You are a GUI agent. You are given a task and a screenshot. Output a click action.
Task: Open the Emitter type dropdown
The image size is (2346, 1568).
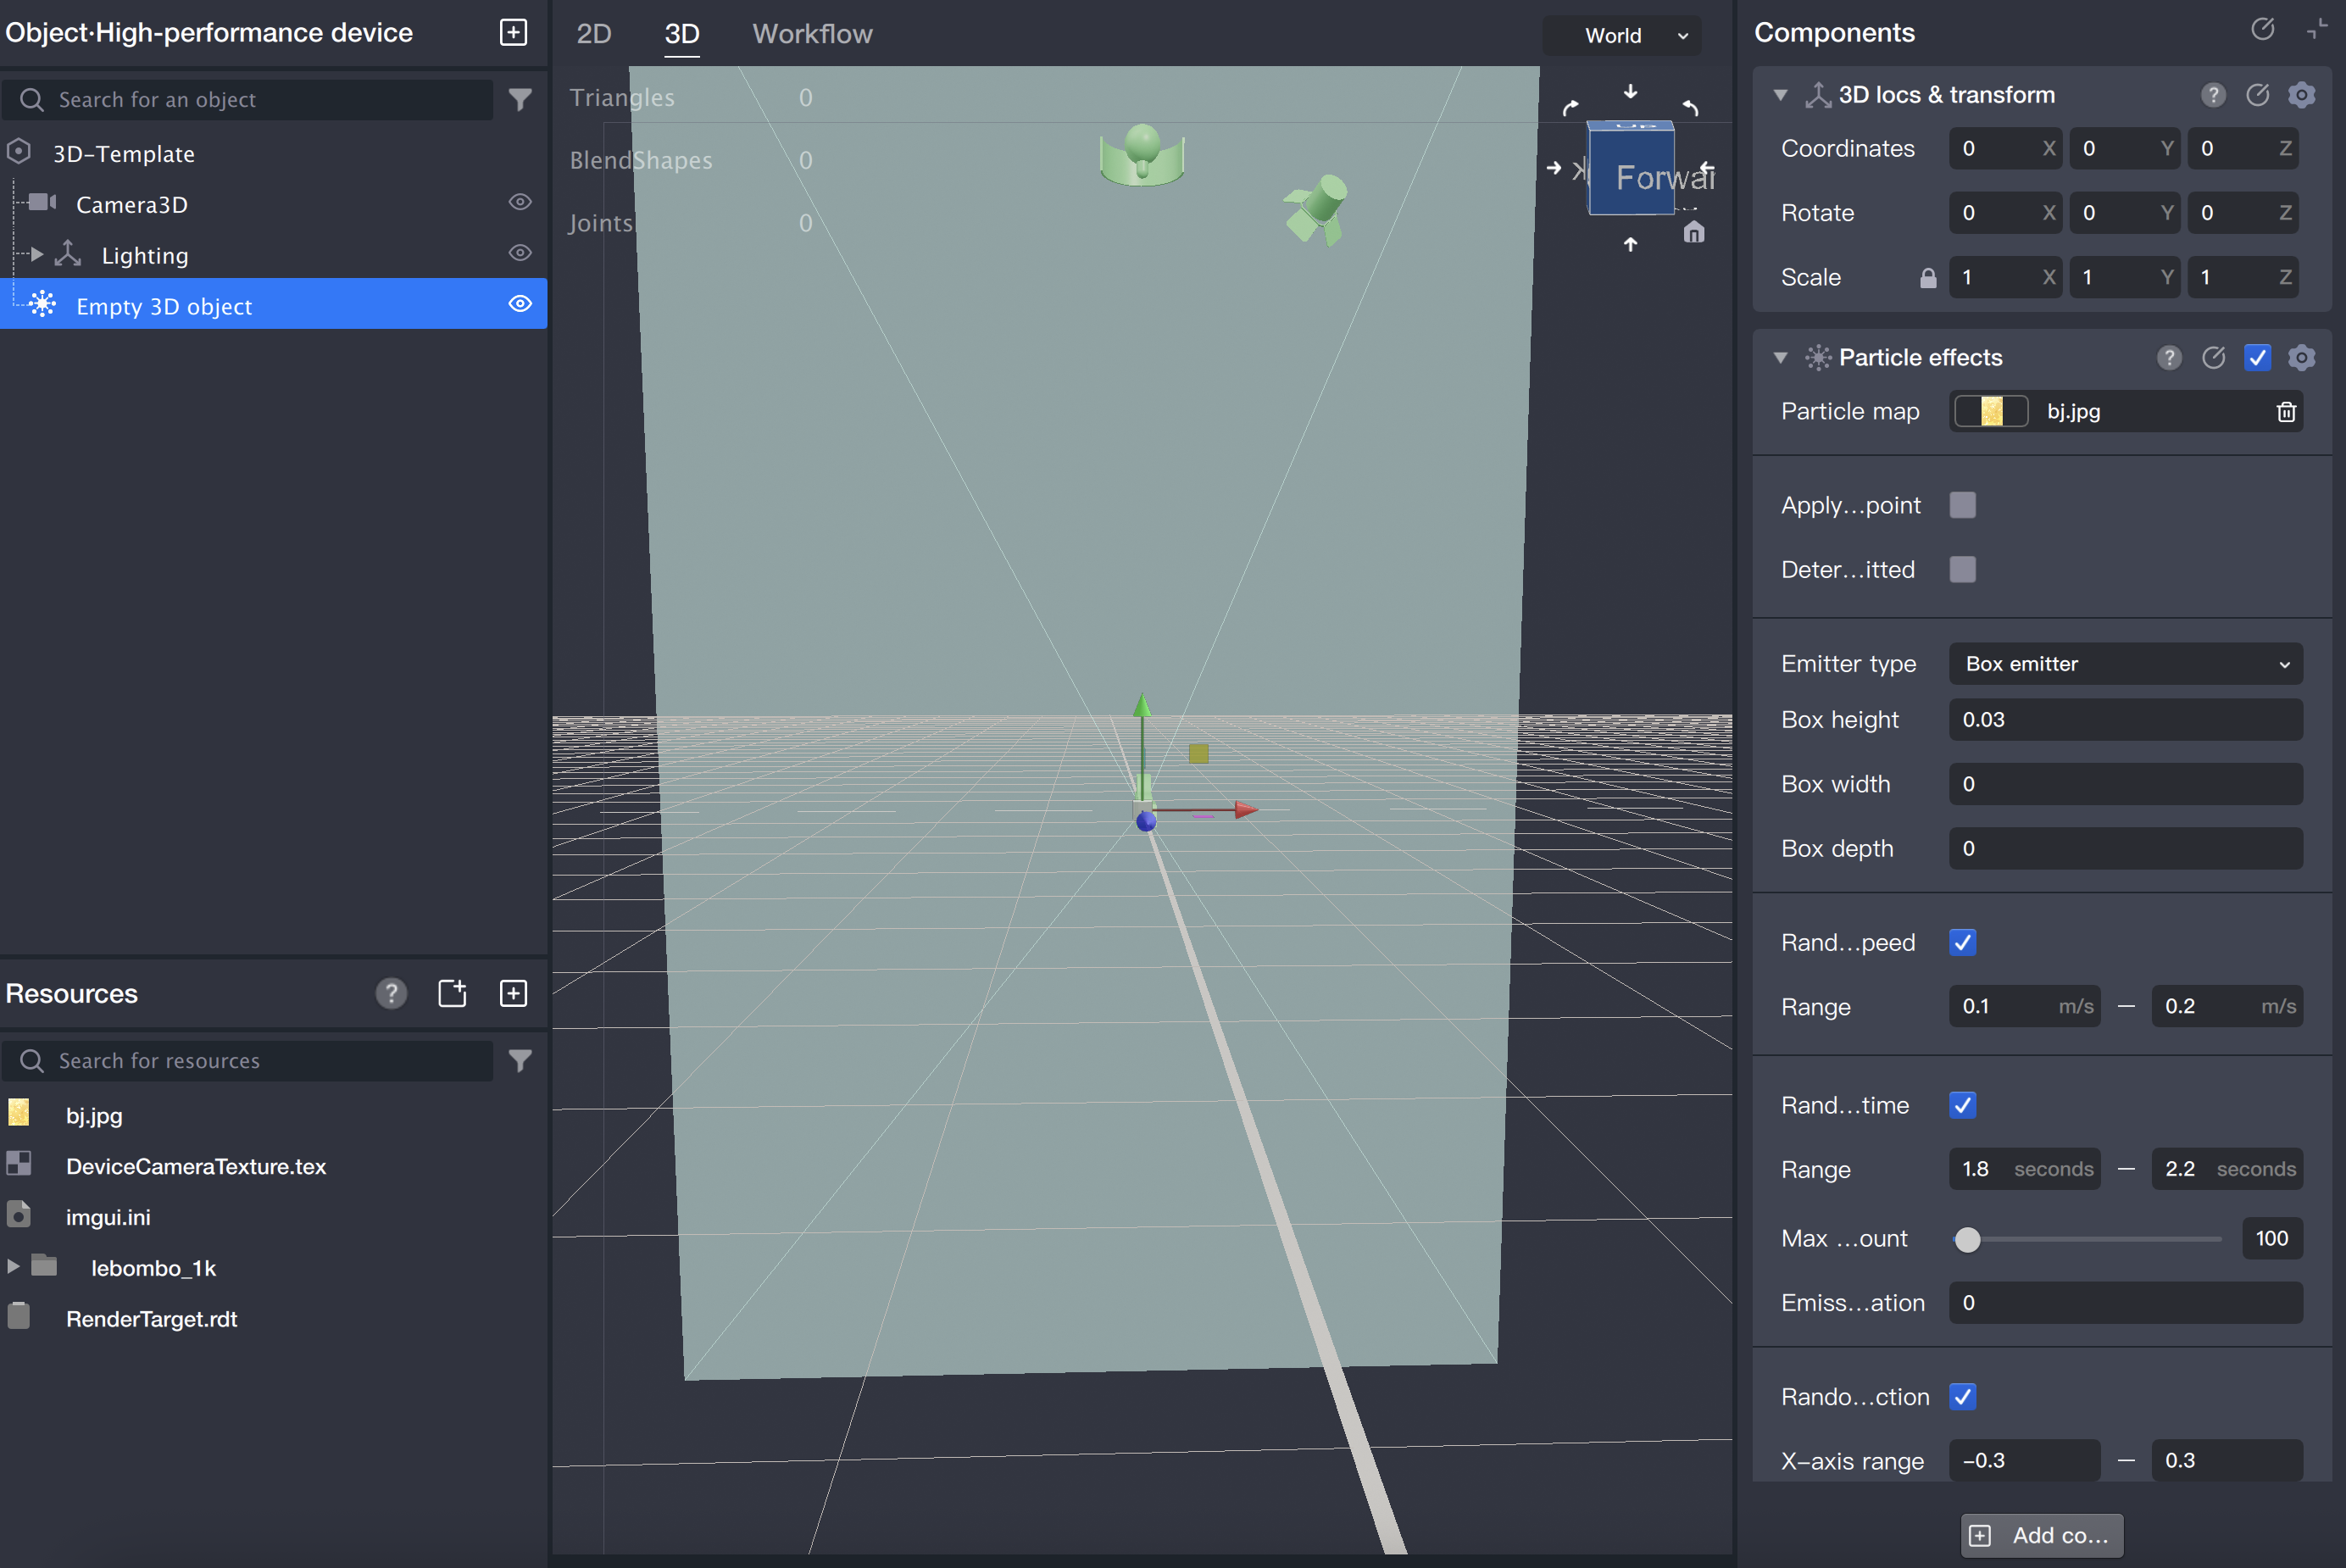[2125, 664]
